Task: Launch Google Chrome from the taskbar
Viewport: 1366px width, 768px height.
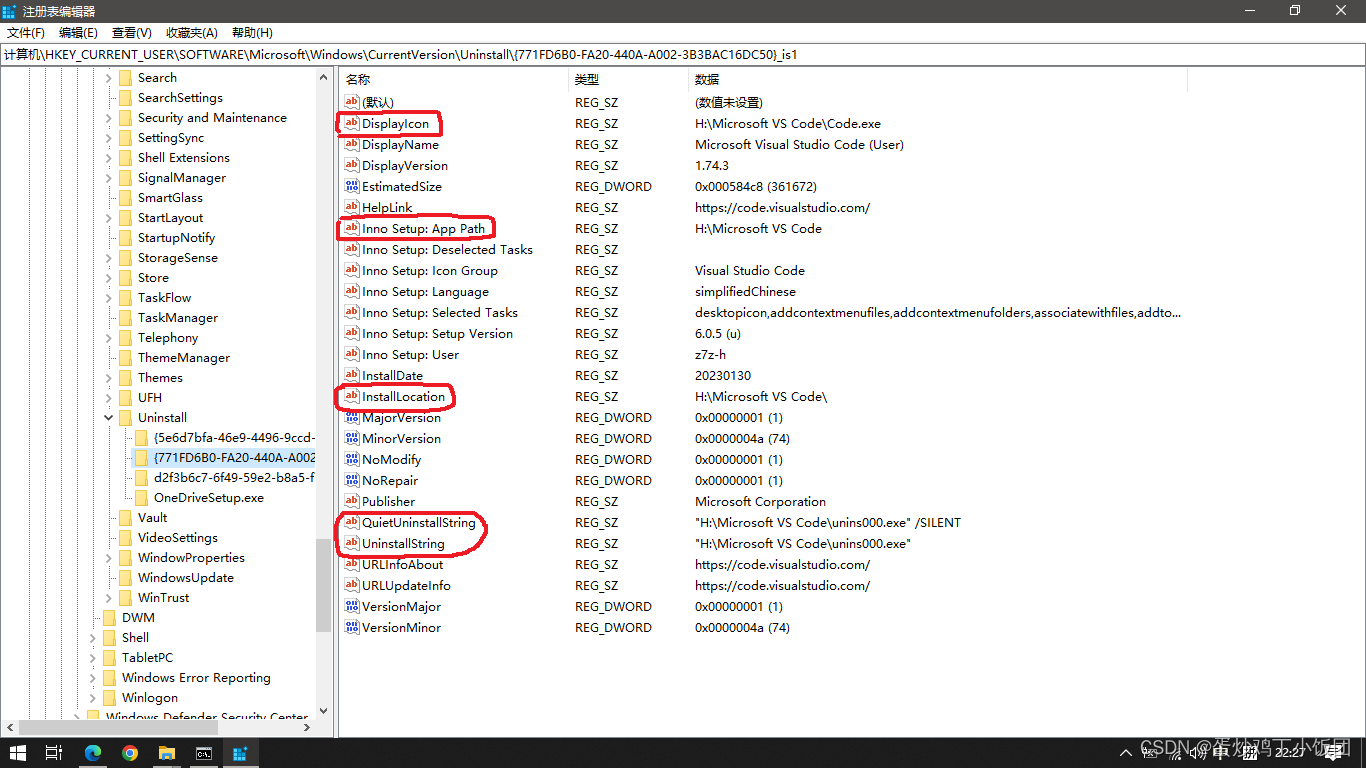Action: 130,752
